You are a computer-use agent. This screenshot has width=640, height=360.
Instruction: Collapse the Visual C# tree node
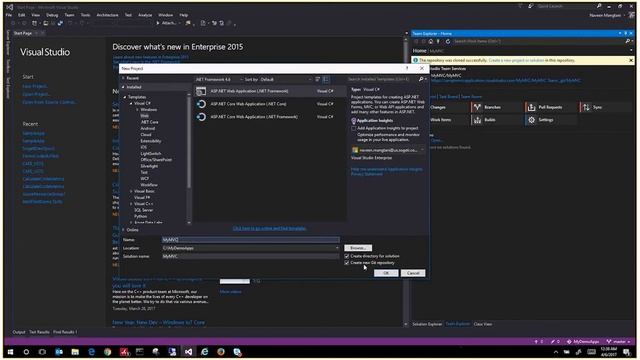[x=131, y=103]
